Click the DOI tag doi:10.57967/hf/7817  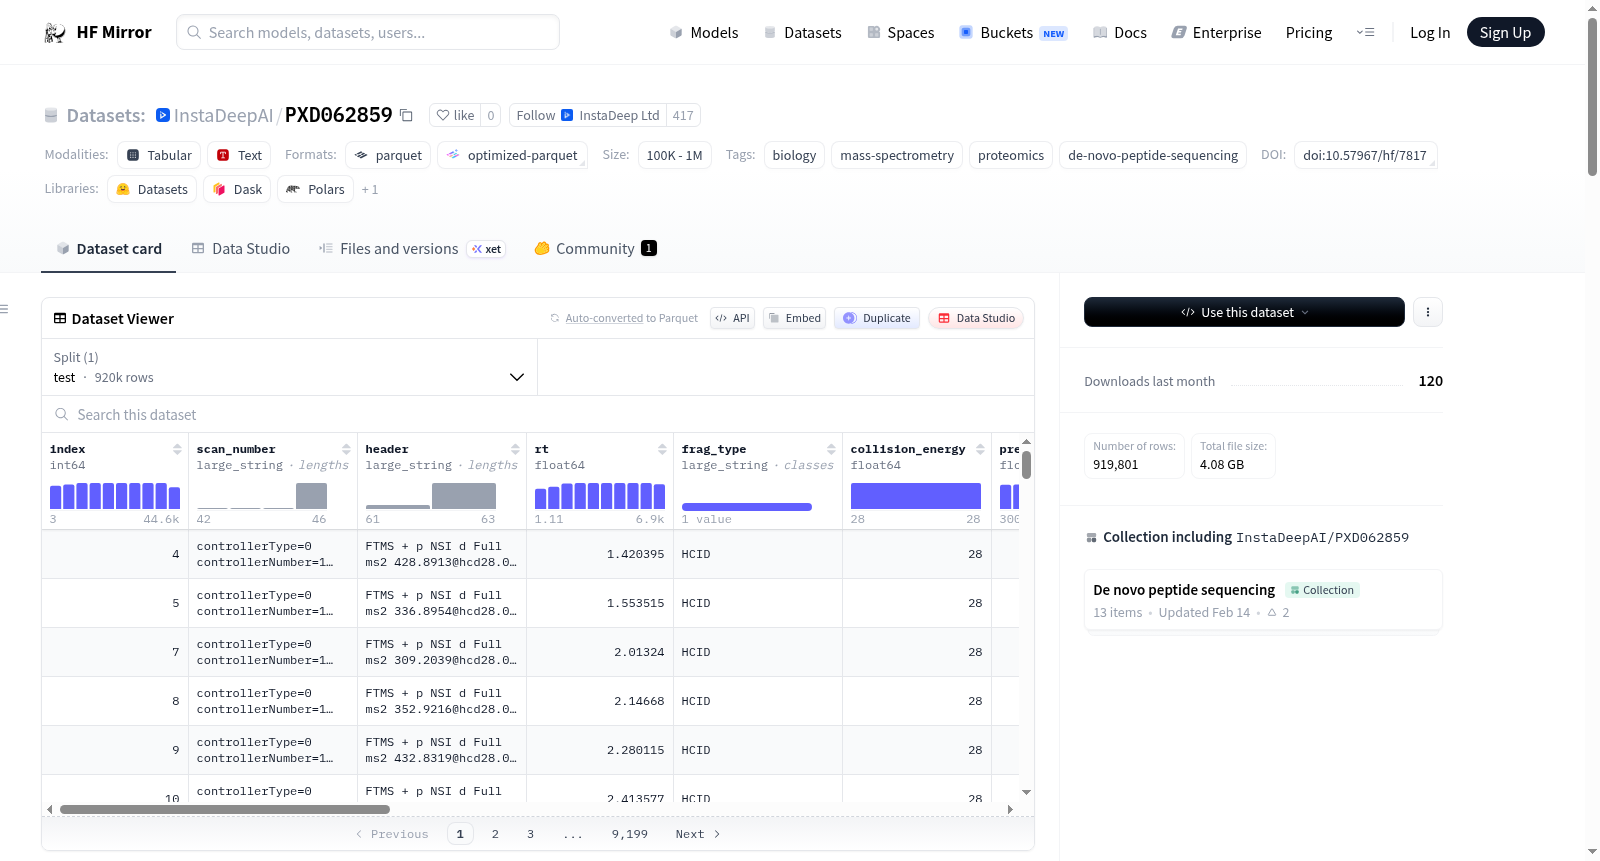1365,155
